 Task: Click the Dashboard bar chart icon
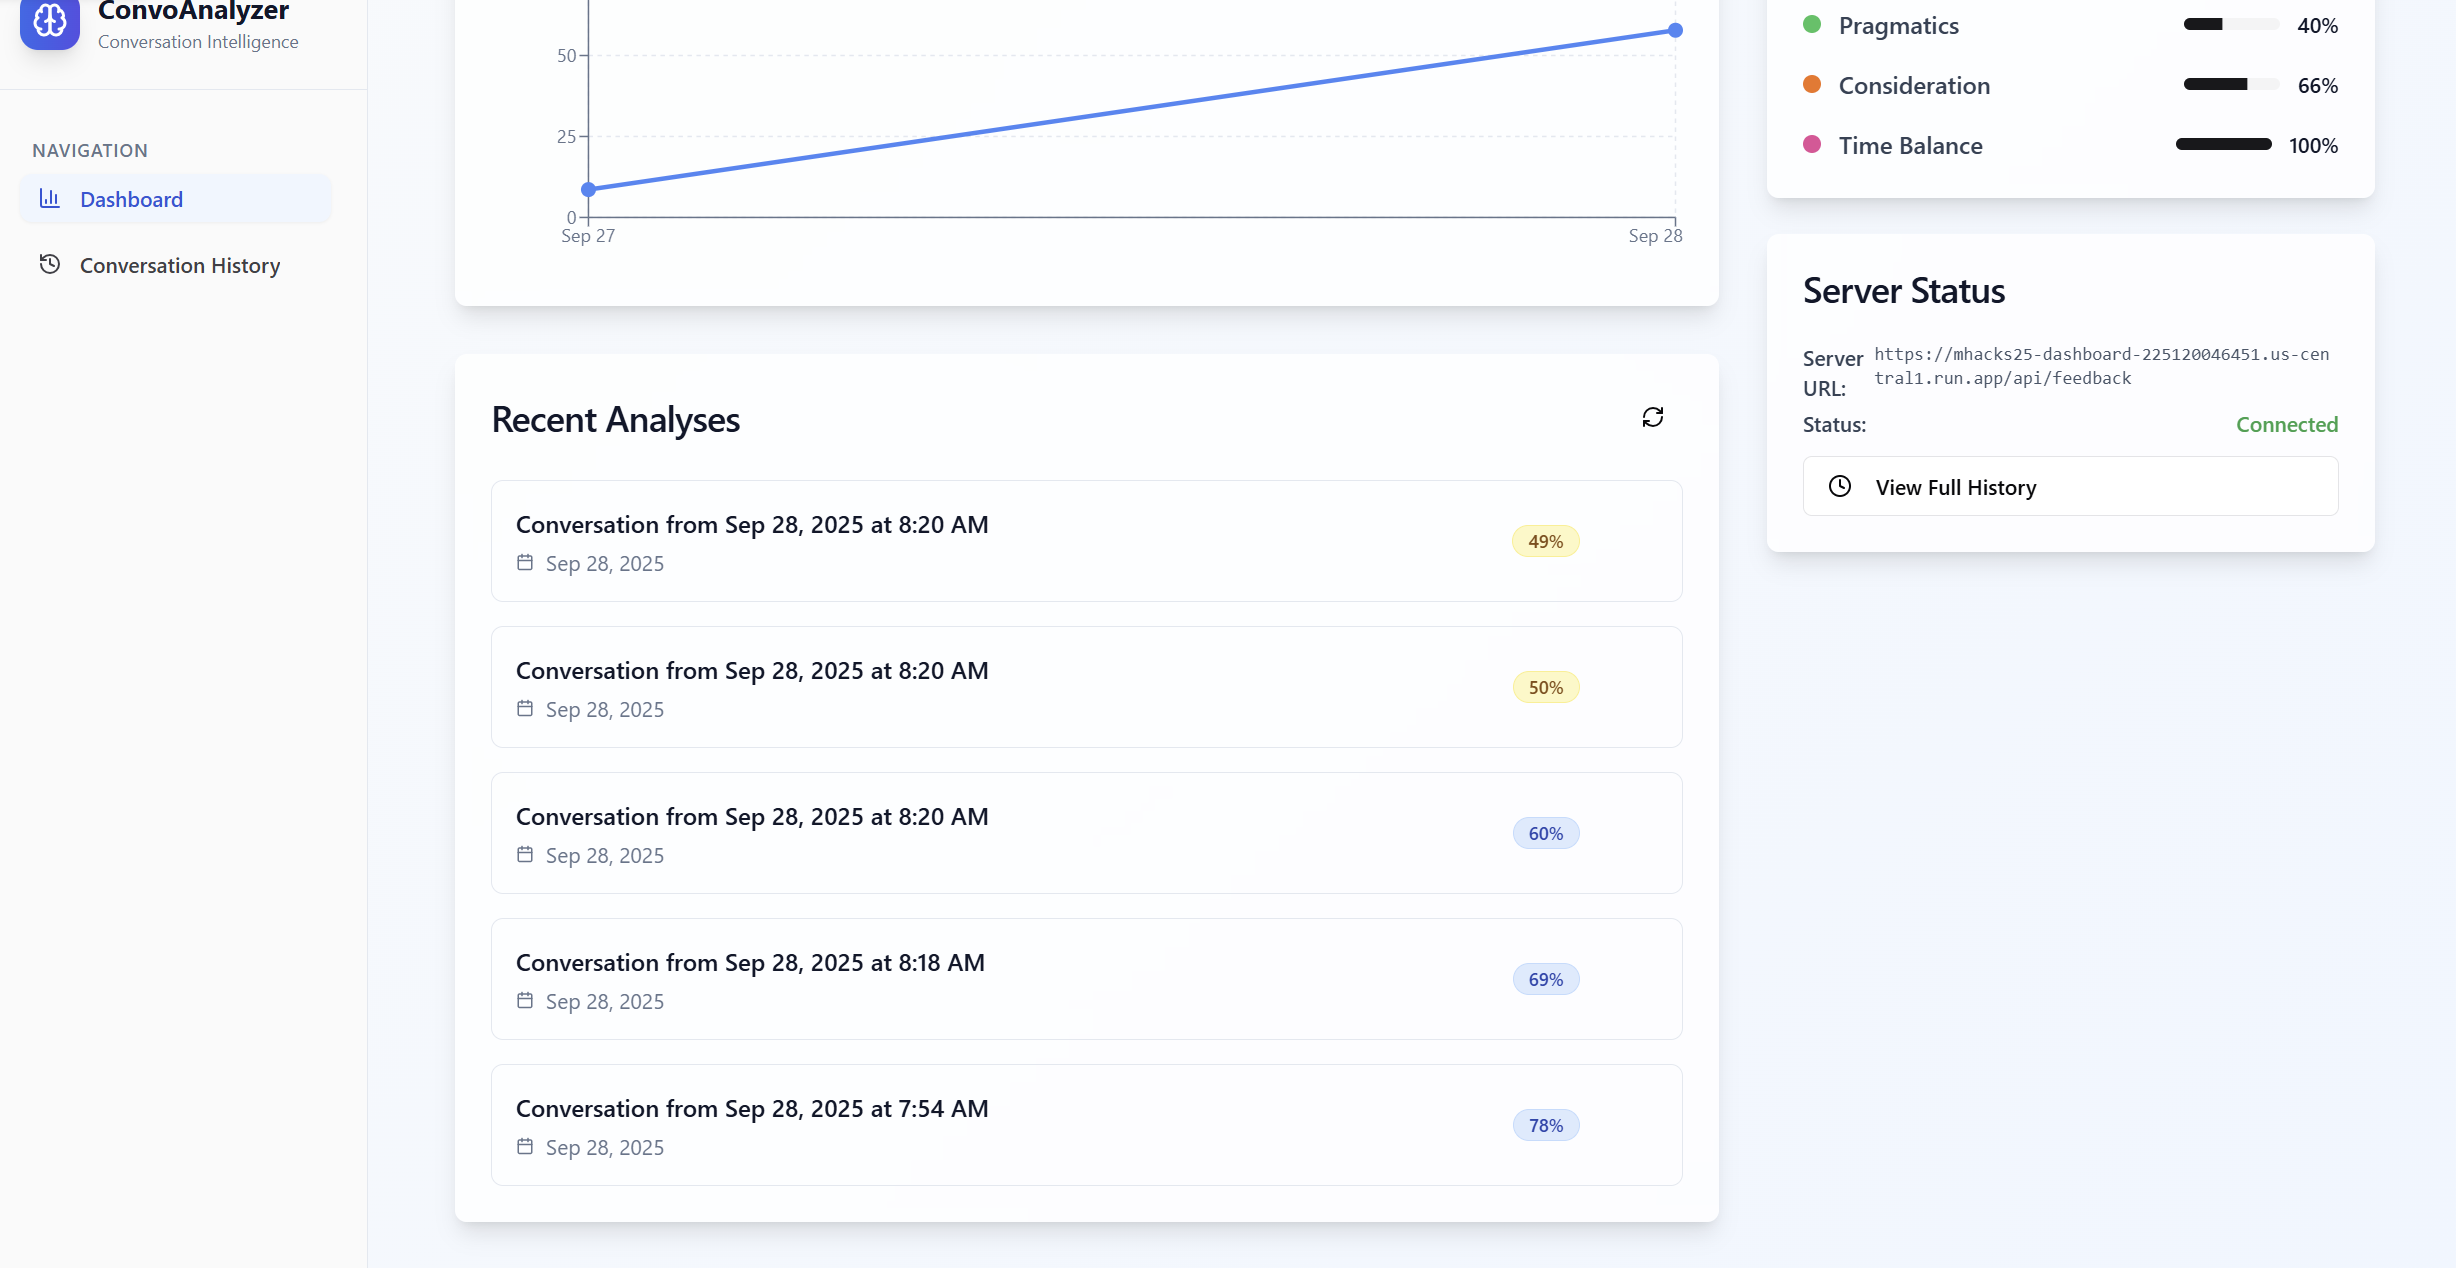coord(49,198)
